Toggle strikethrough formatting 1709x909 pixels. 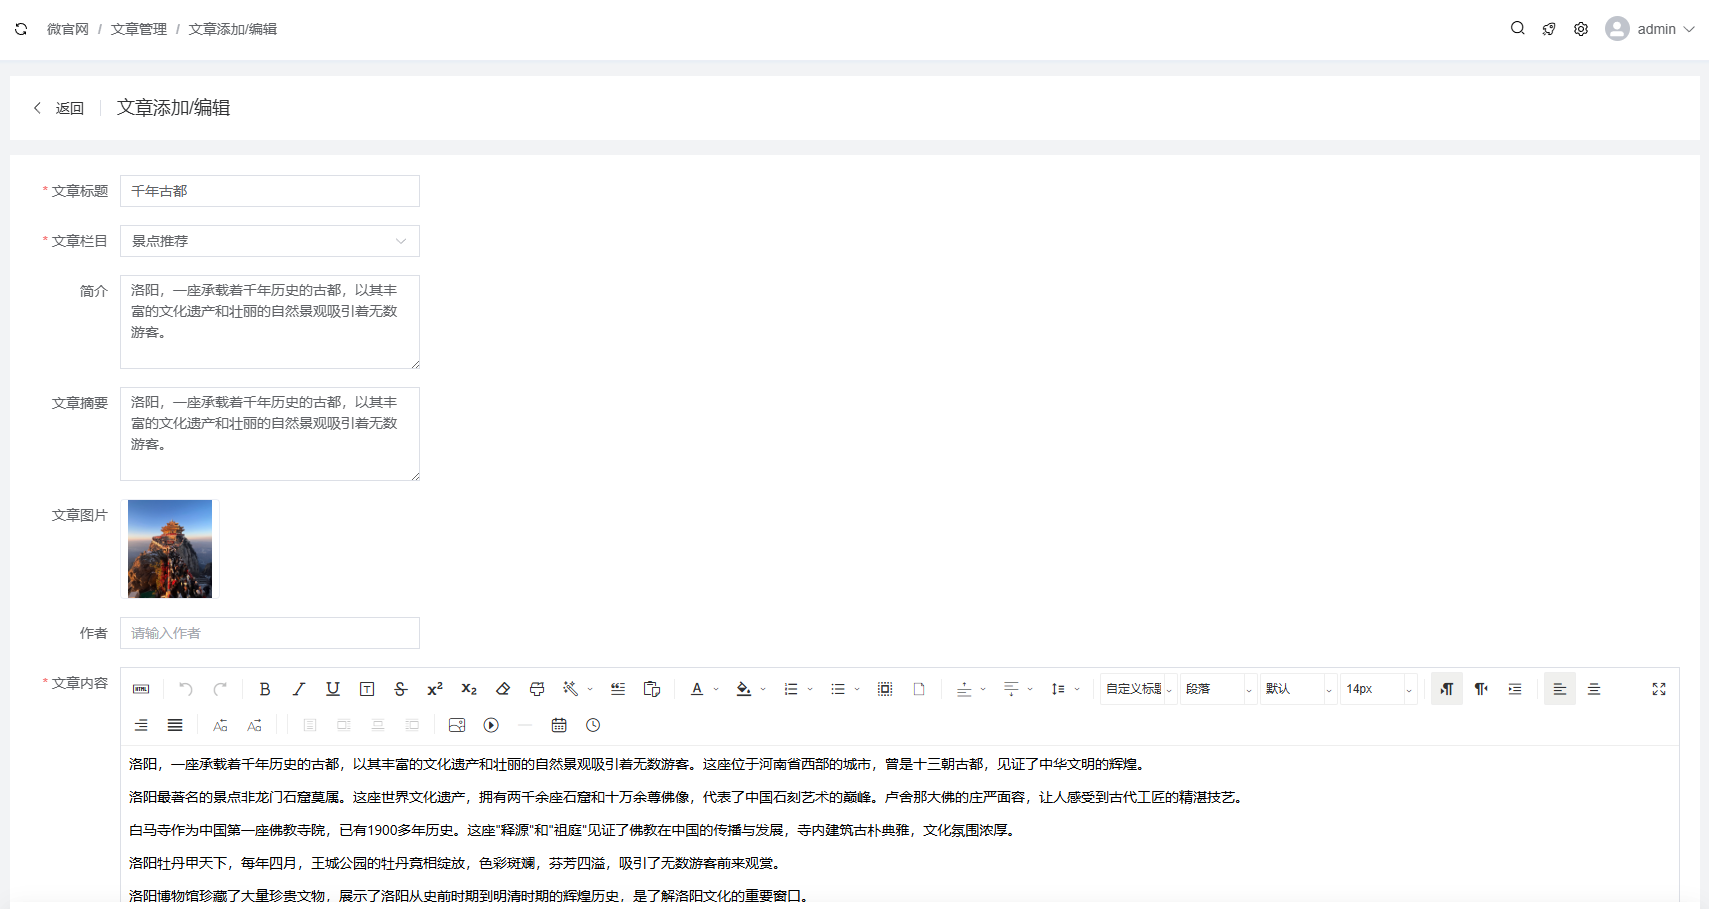click(401, 689)
